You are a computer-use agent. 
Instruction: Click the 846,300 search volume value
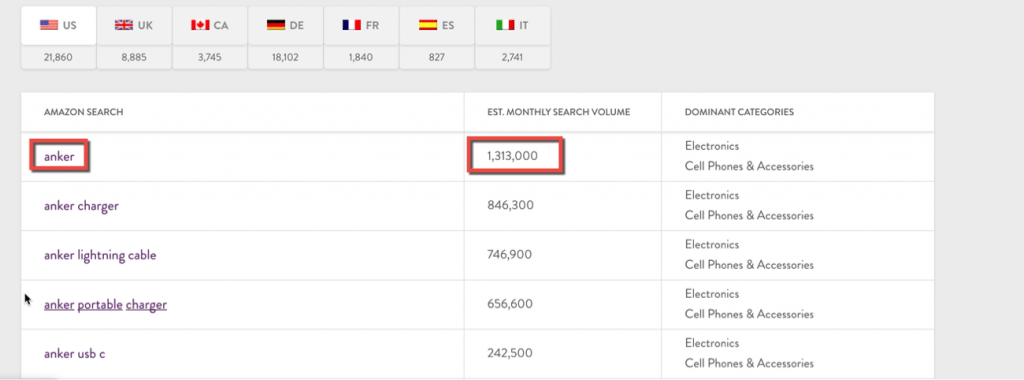pos(510,206)
